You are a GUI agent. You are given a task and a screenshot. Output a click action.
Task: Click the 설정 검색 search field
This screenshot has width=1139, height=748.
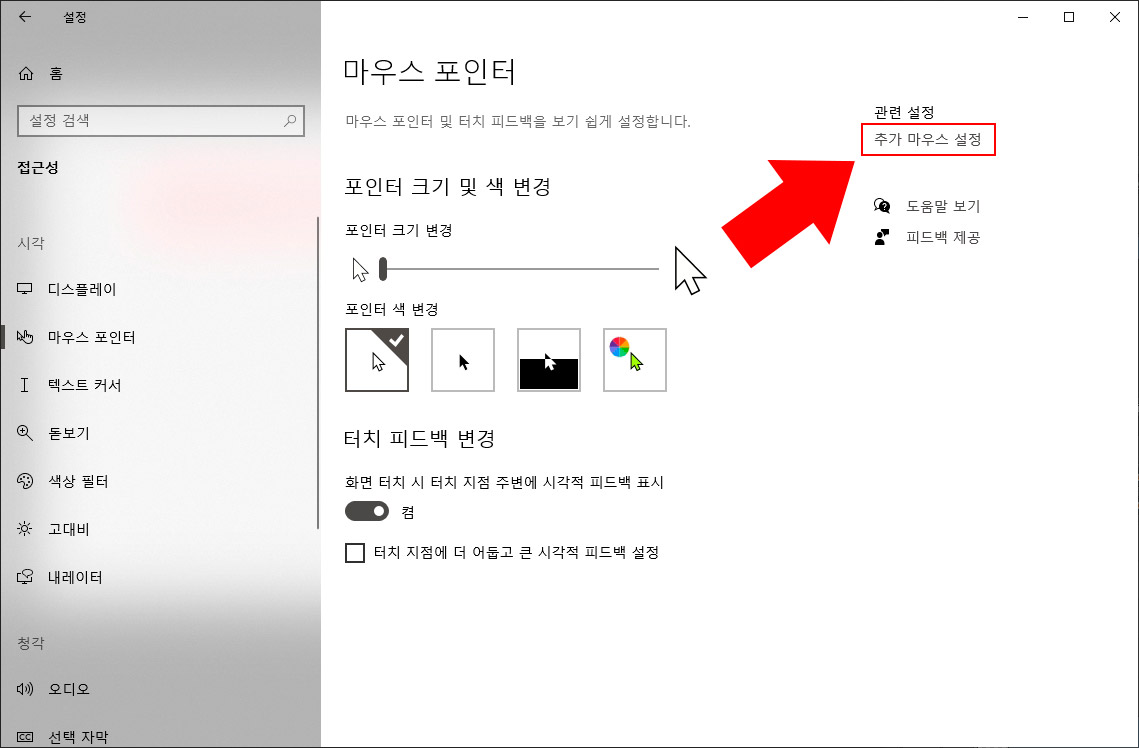(x=161, y=121)
